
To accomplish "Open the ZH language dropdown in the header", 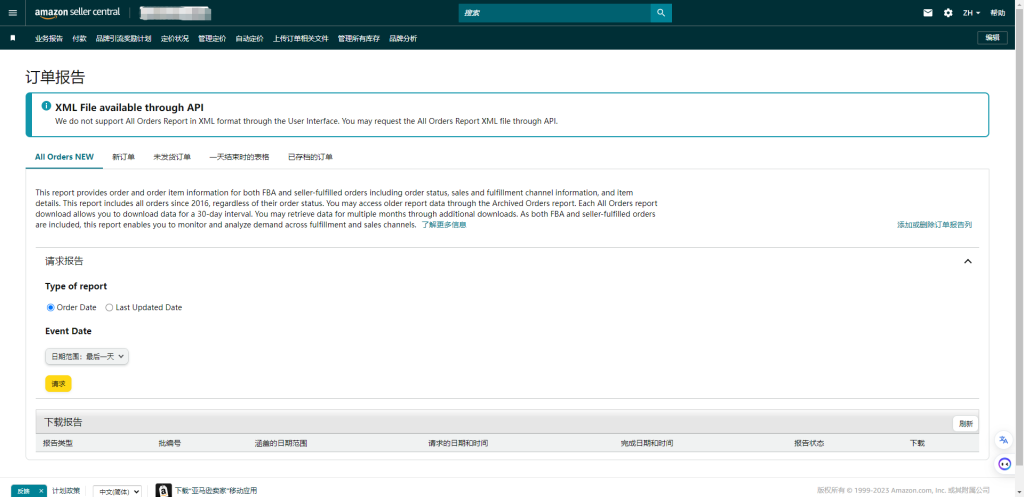I will coord(972,13).
